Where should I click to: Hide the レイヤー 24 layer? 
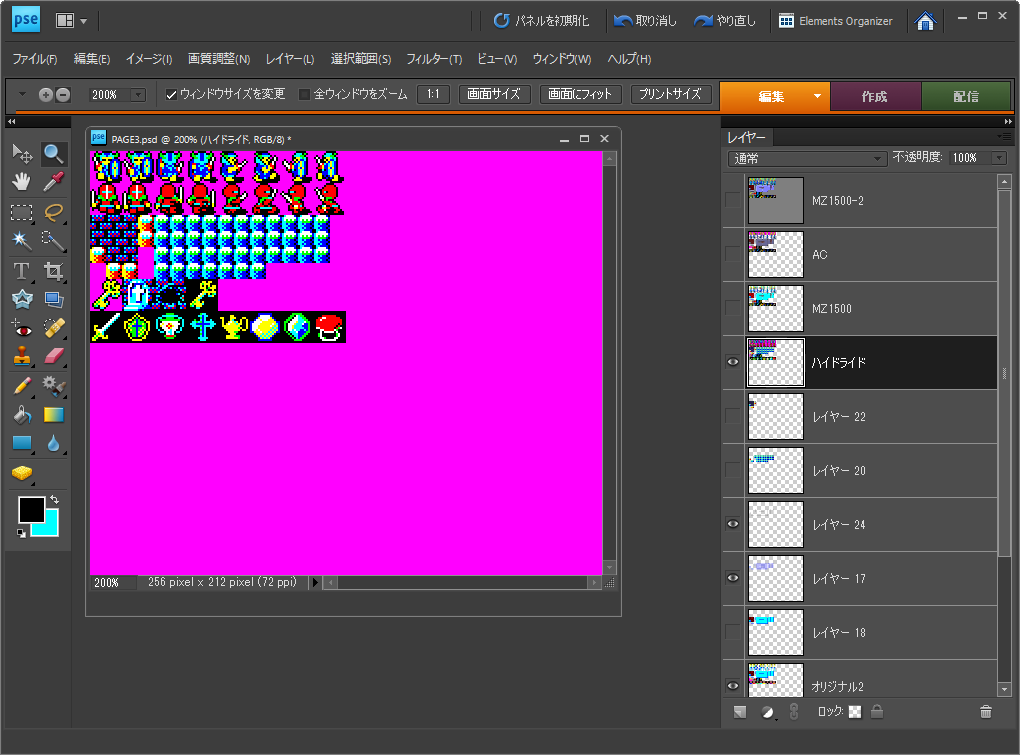(732, 524)
